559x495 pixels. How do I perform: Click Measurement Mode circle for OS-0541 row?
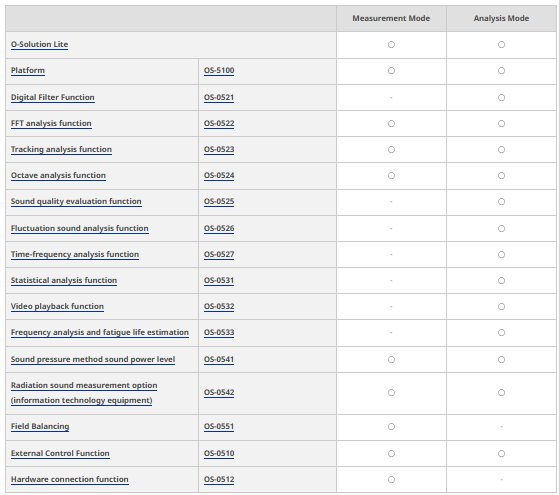point(391,359)
